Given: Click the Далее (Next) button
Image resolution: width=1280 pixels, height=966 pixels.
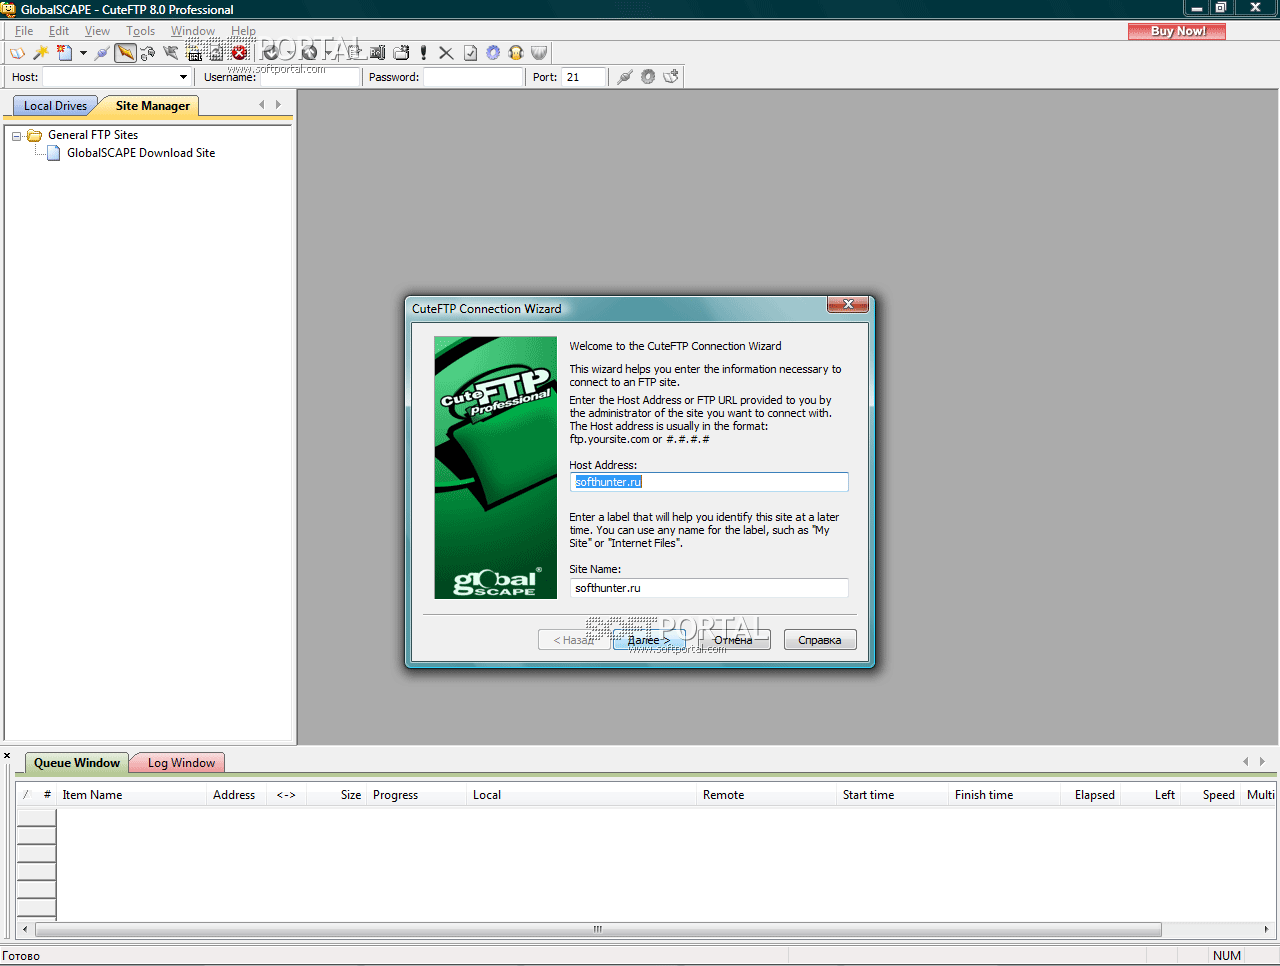Looking at the screenshot, I should coord(649,640).
